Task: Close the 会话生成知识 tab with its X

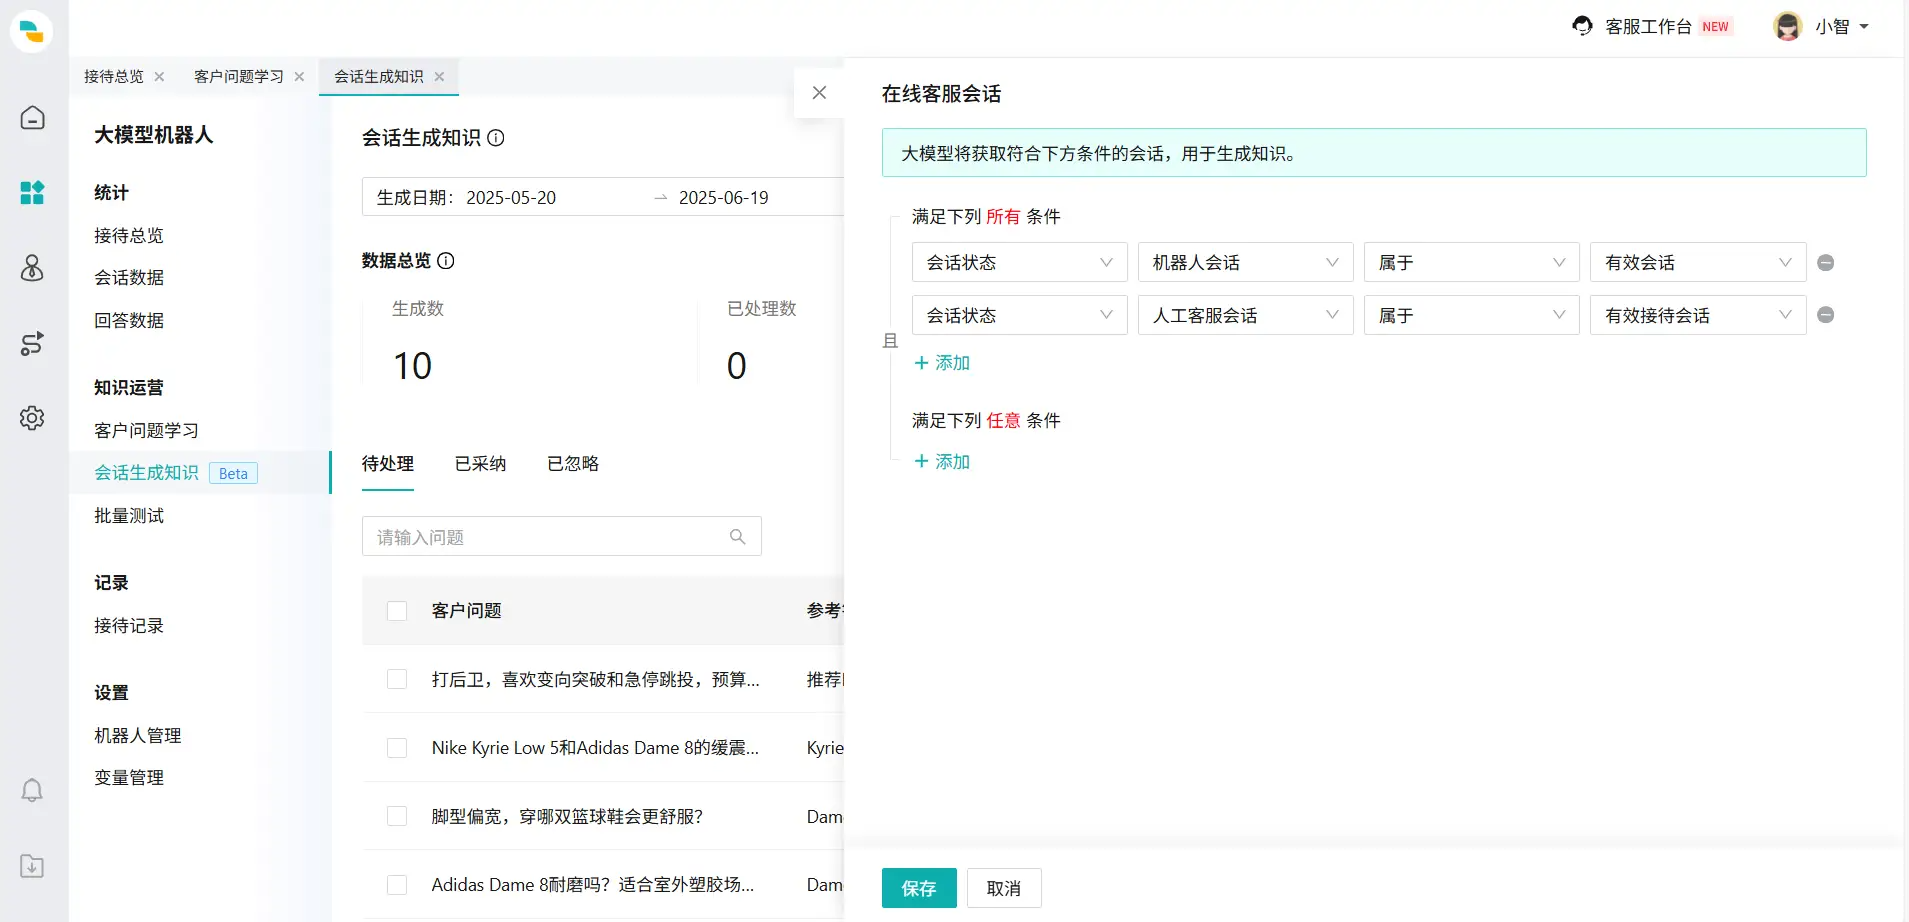Action: [x=439, y=77]
